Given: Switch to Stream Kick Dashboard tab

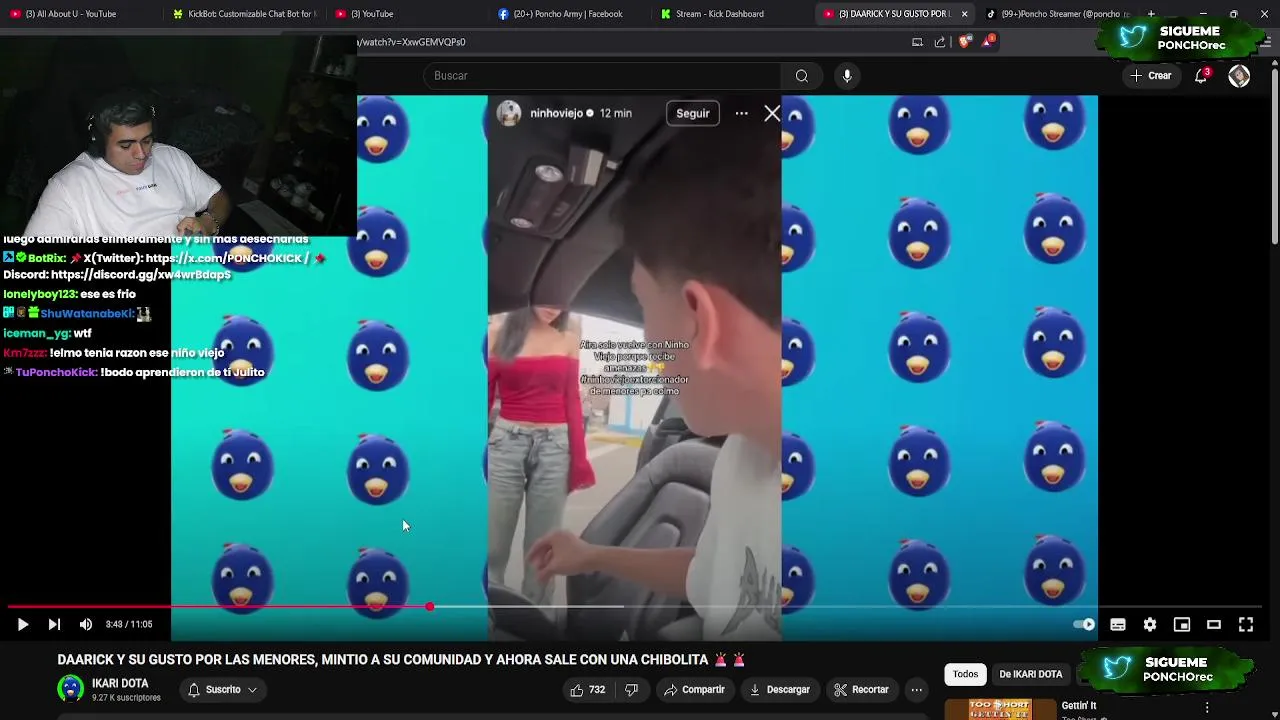Looking at the screenshot, I should pos(720,14).
